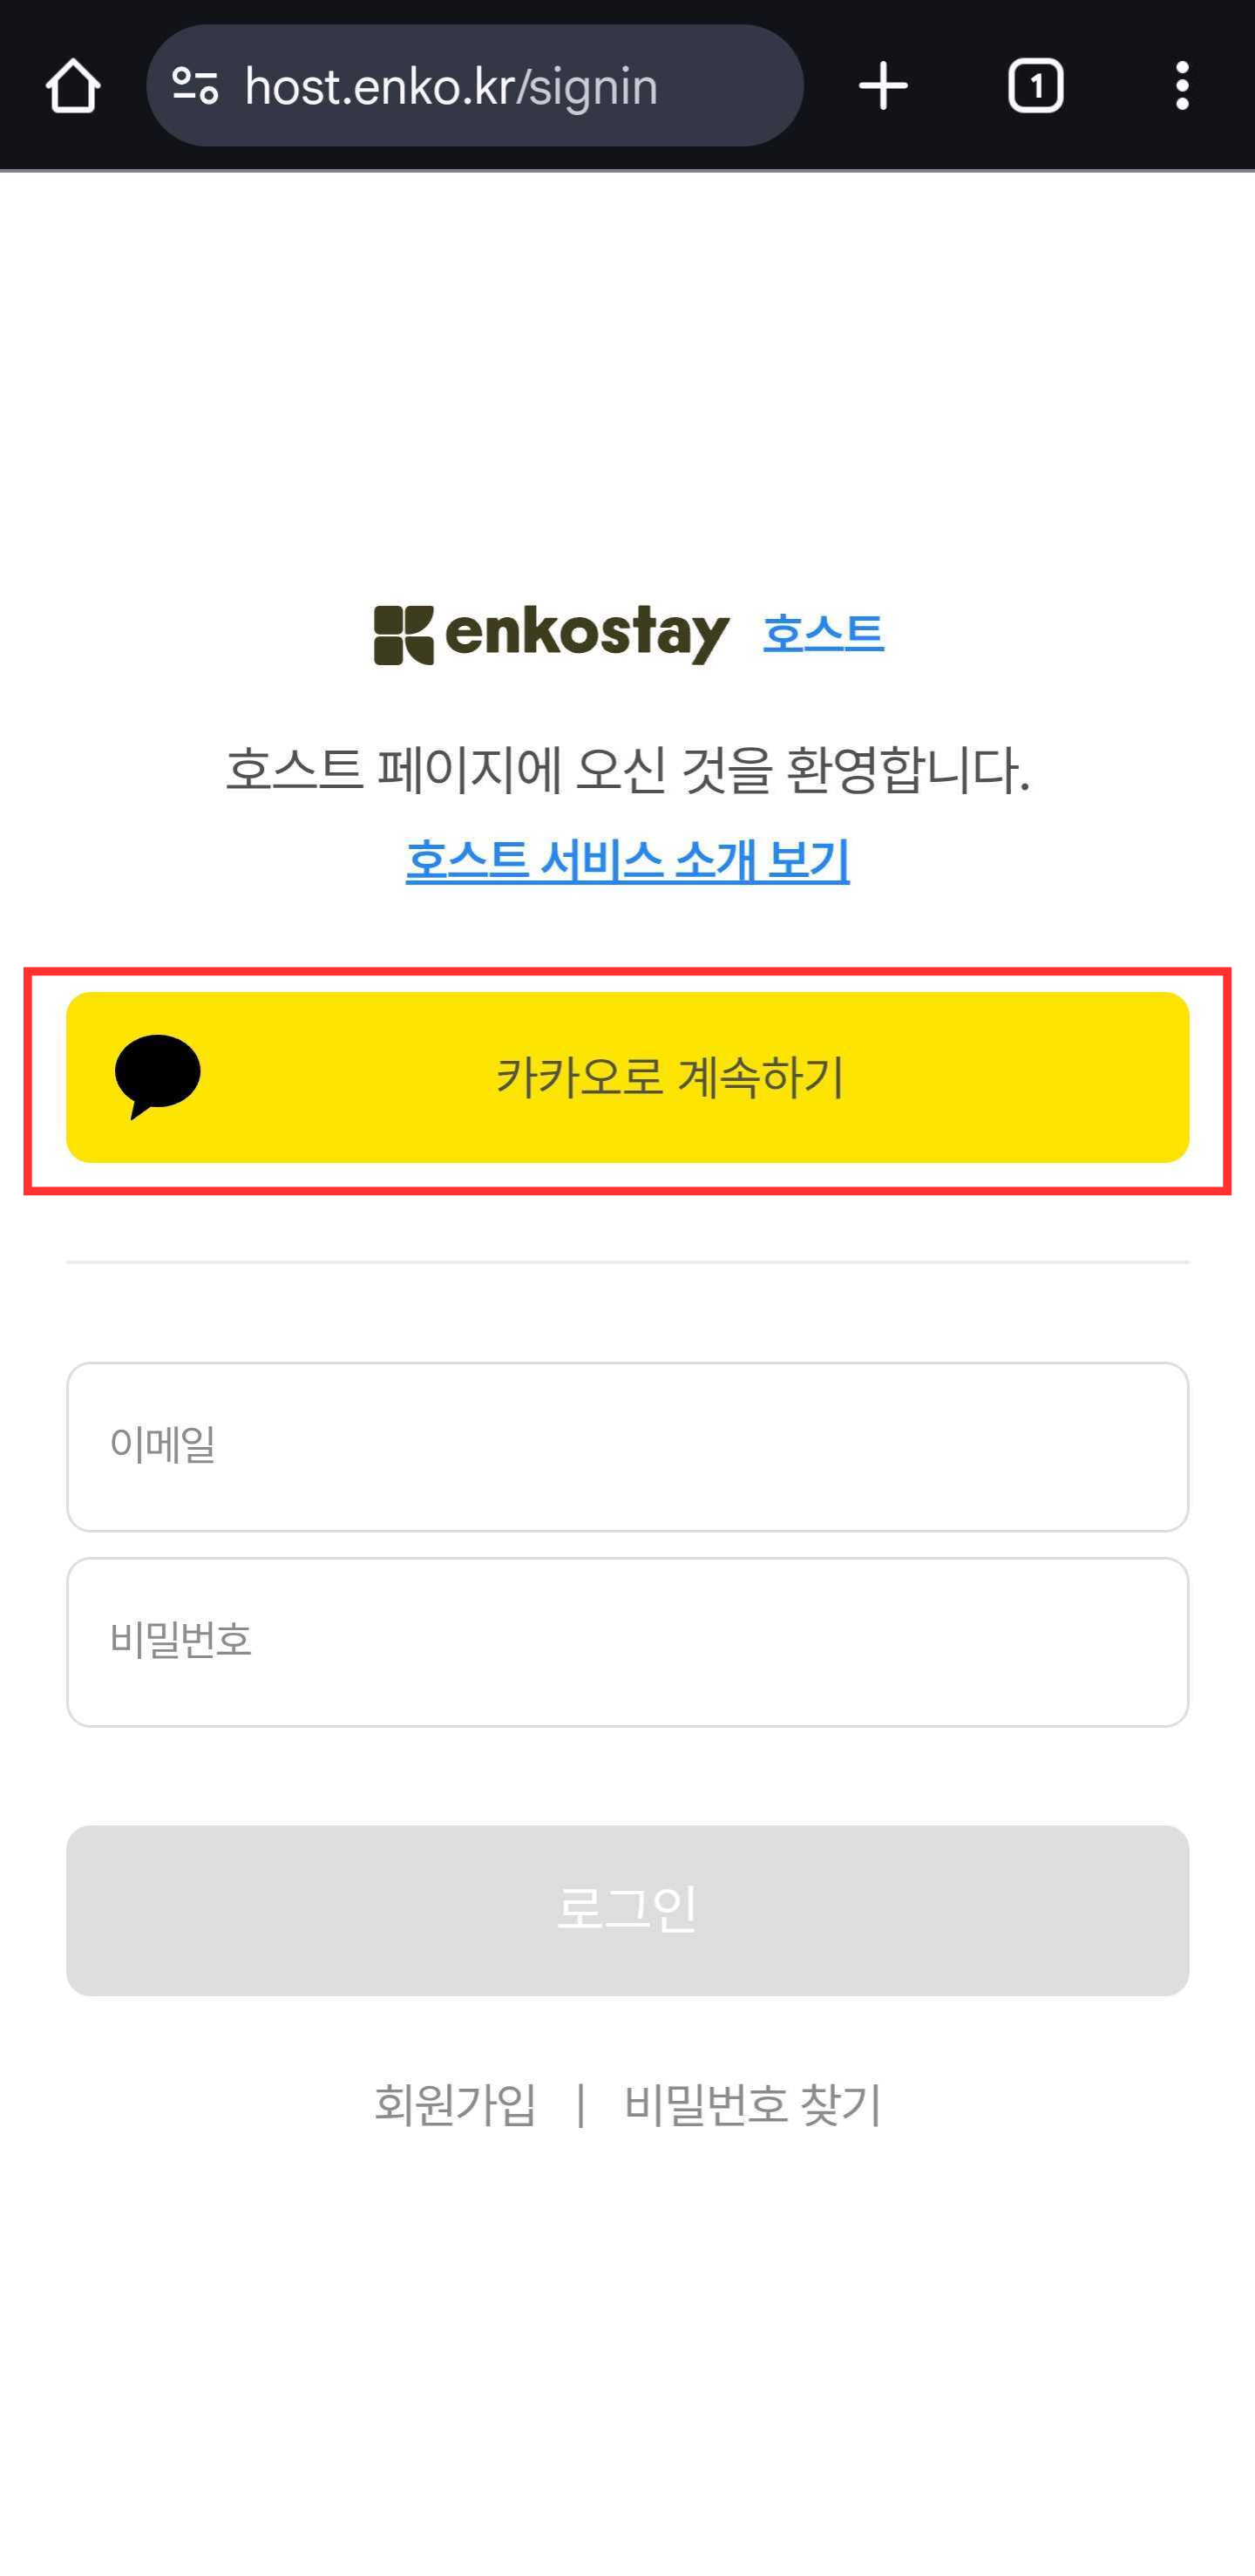Click the separator bar between 회원가입 and 비밀번호 찾기
This screenshot has width=1255, height=2576.
click(x=581, y=2104)
